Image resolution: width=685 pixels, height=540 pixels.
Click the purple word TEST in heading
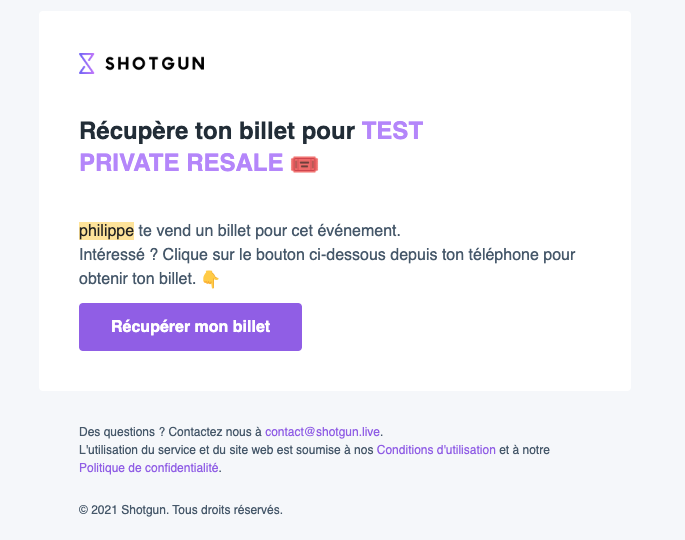[392, 131]
